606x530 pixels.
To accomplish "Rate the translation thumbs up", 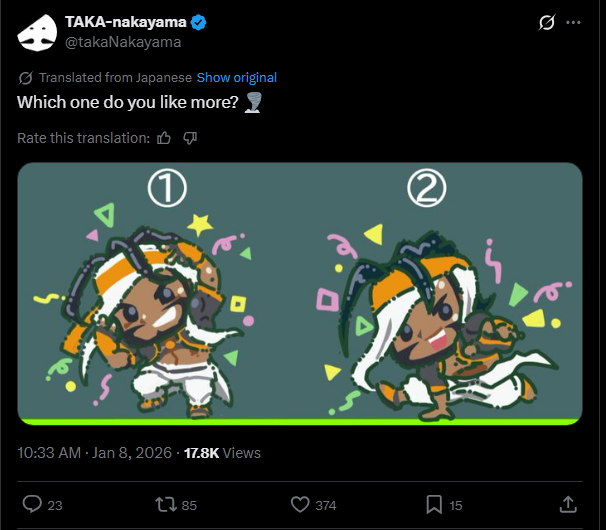I will (164, 138).
